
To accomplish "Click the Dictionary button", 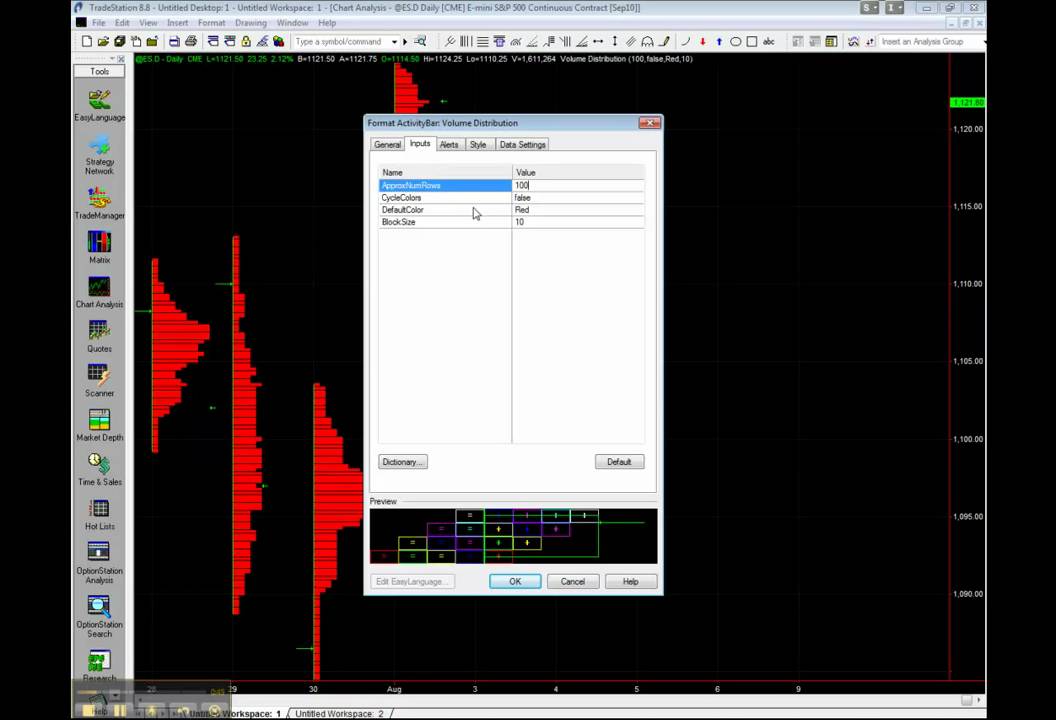I will (403, 462).
